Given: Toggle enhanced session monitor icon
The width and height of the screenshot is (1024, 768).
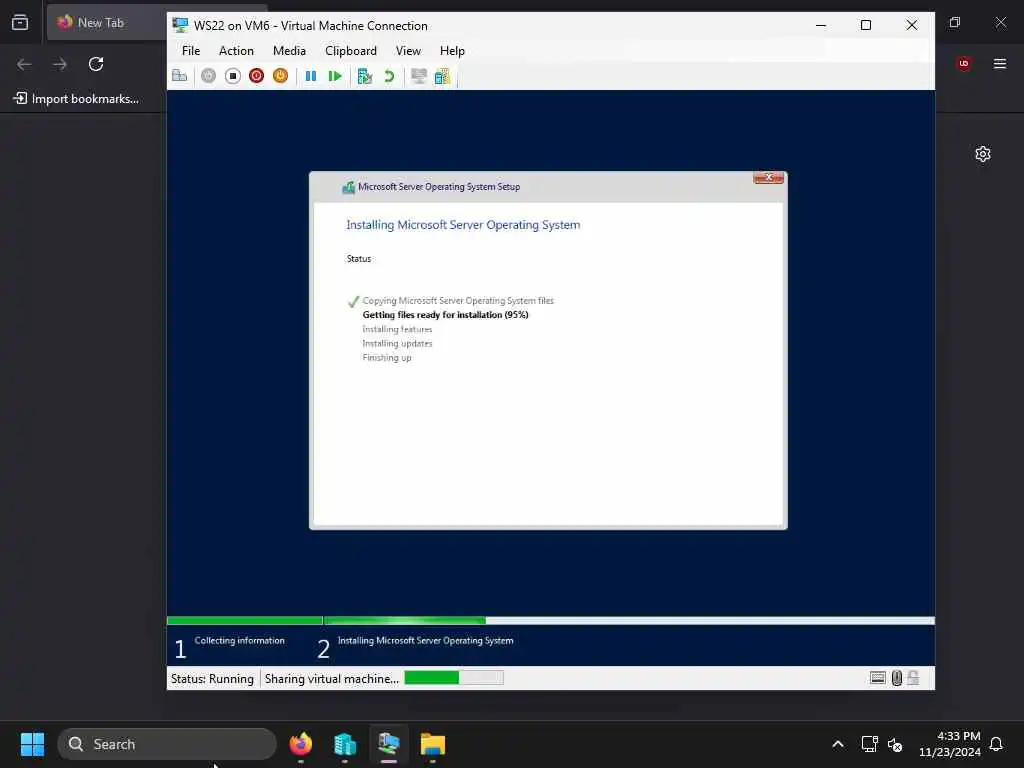Looking at the screenshot, I should 419,76.
